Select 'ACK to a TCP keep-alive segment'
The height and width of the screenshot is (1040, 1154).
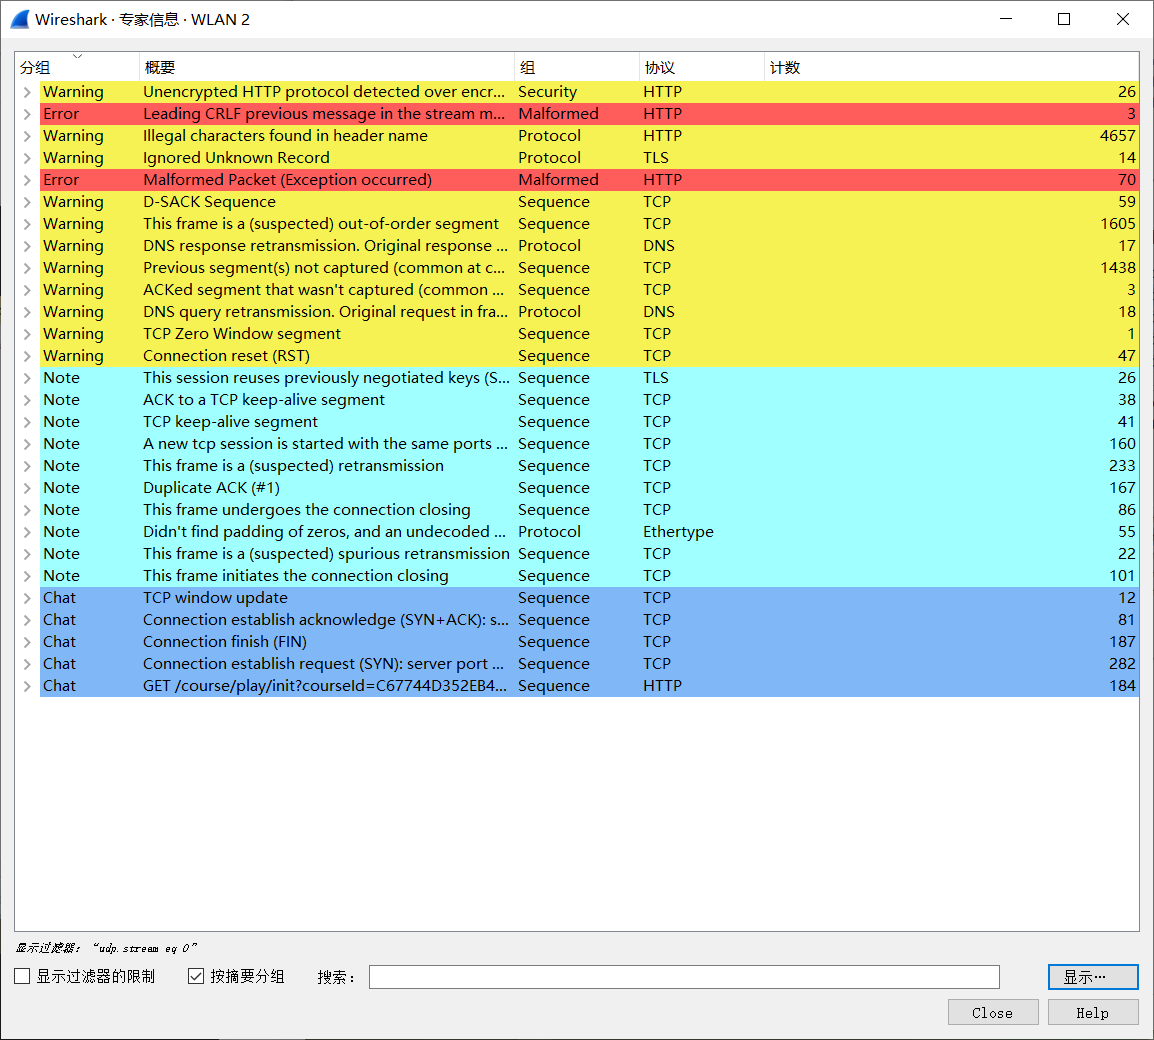tap(263, 400)
